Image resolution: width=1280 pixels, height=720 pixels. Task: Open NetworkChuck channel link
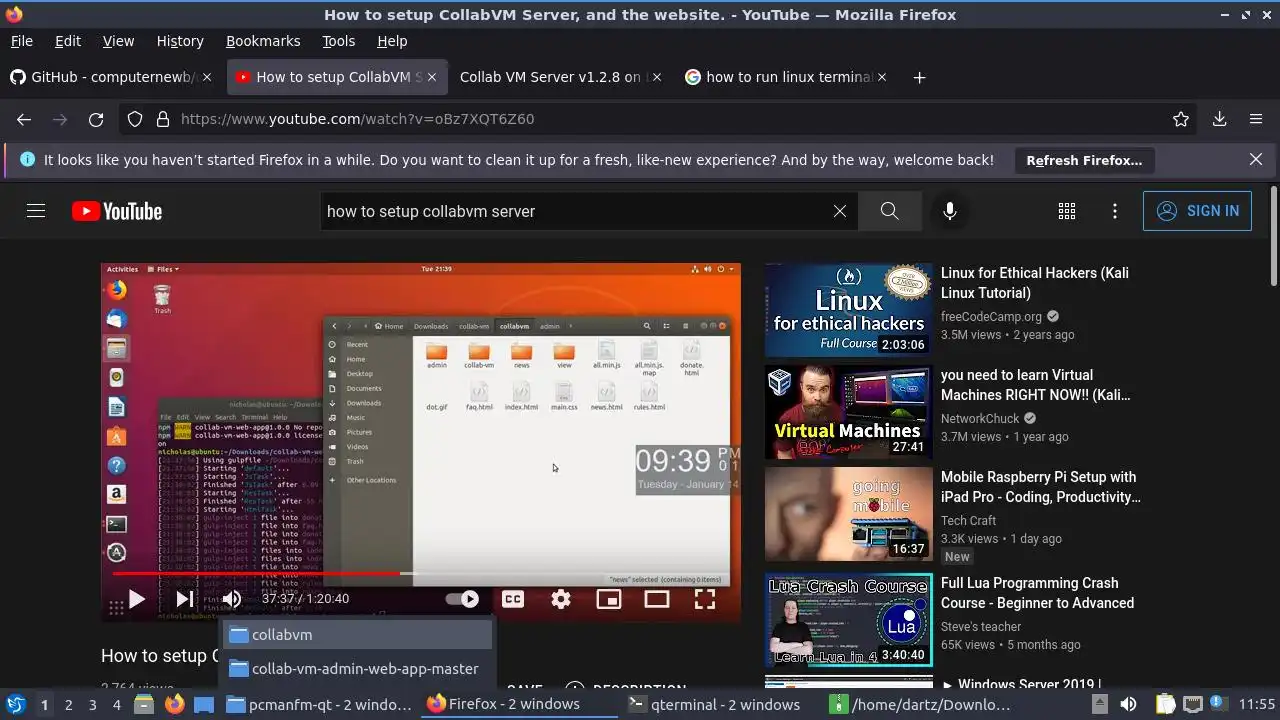click(x=980, y=419)
